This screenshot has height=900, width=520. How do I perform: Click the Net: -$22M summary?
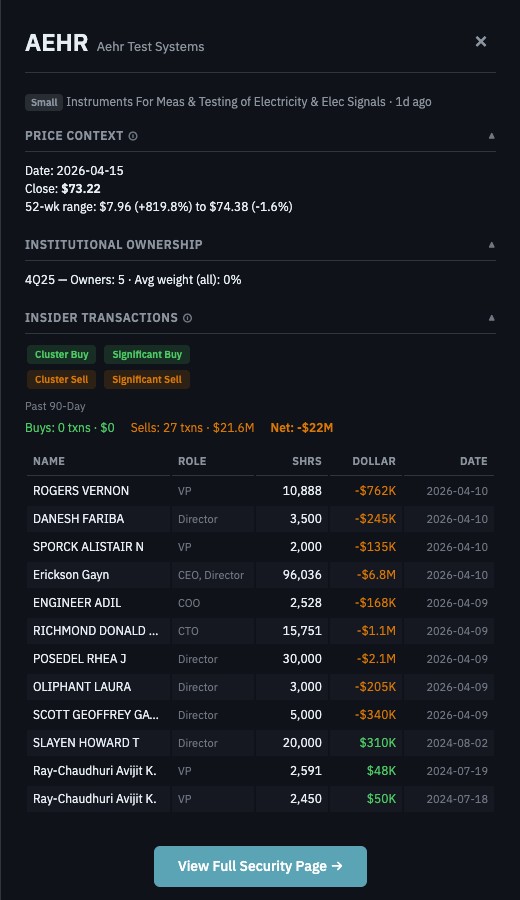[x=302, y=428]
